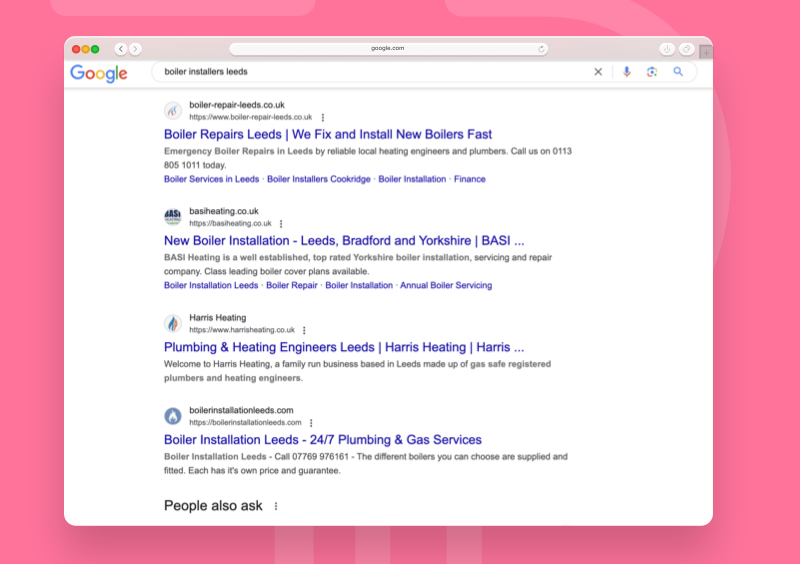
Task: Reload page from the address bar
Action: click(x=542, y=48)
